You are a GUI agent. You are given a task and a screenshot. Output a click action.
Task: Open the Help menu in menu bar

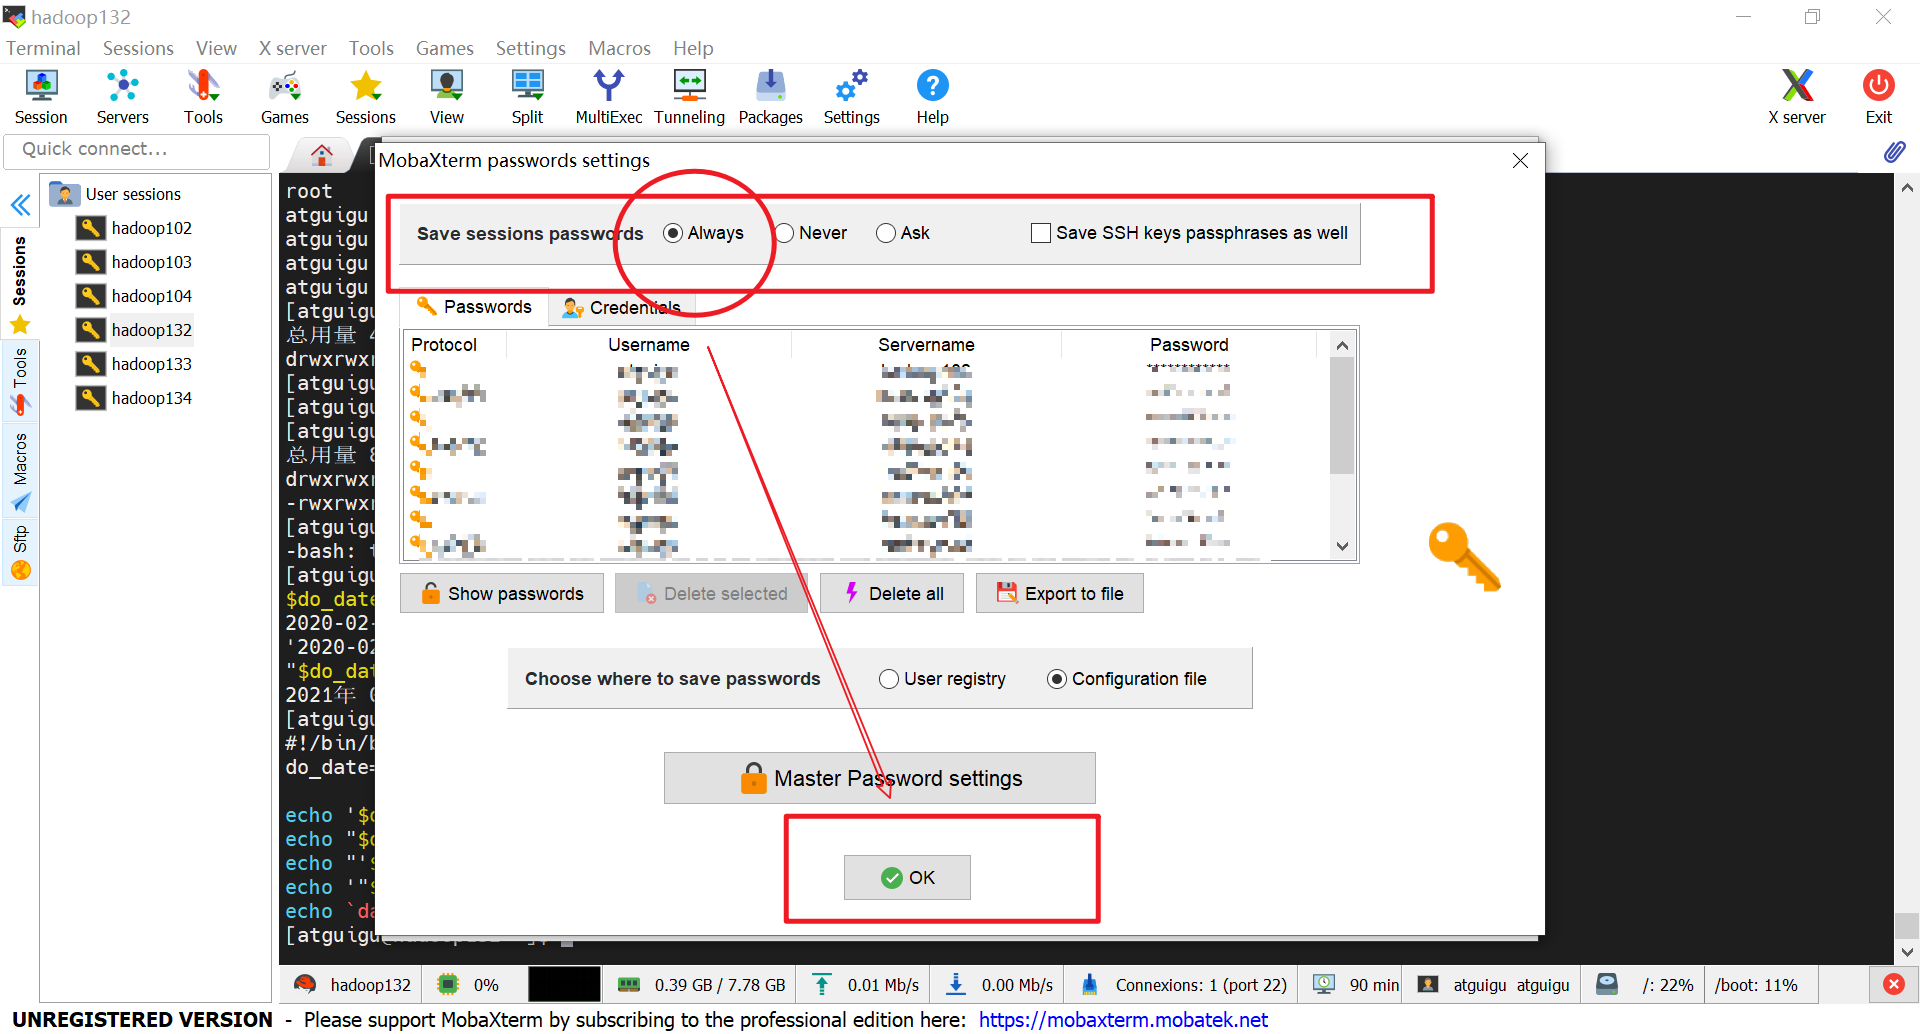693,48
